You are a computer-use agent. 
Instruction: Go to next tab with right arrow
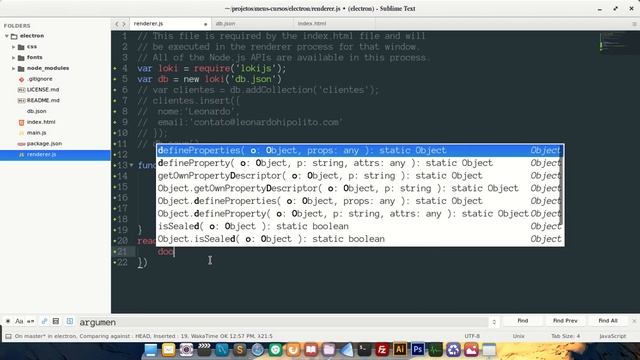(x=124, y=24)
